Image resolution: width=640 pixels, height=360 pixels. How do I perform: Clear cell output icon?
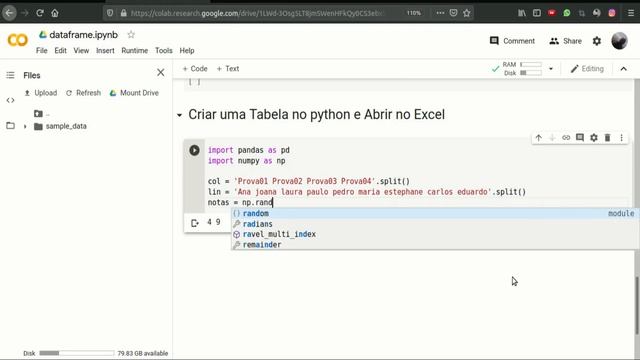[x=195, y=223]
